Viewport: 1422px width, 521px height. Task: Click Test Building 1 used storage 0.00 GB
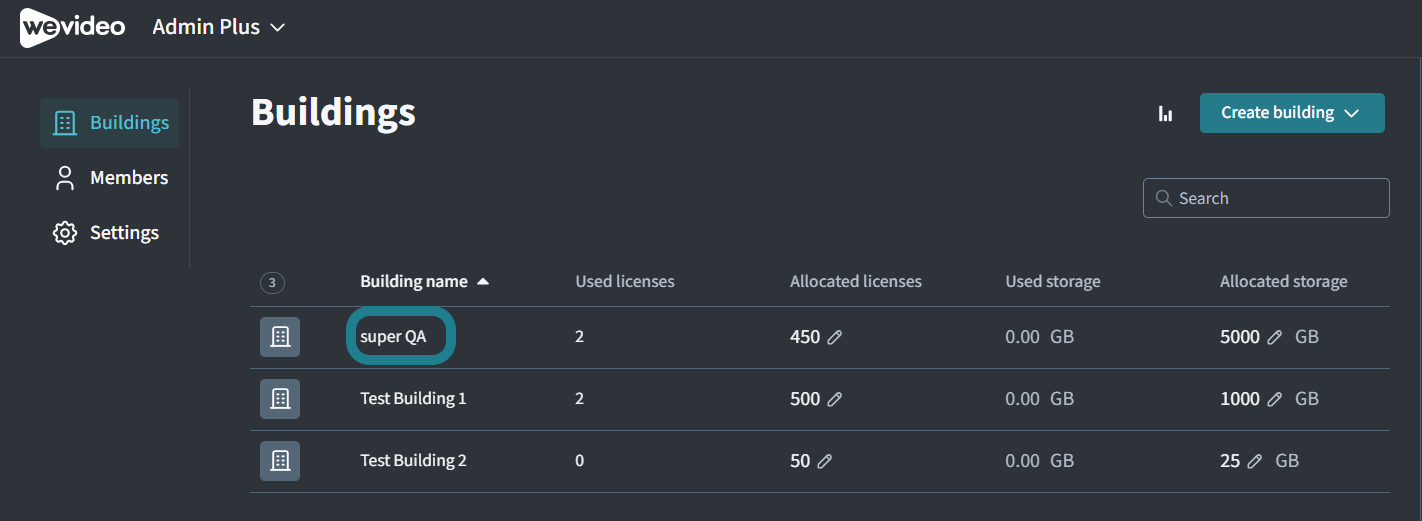[x=1040, y=399]
